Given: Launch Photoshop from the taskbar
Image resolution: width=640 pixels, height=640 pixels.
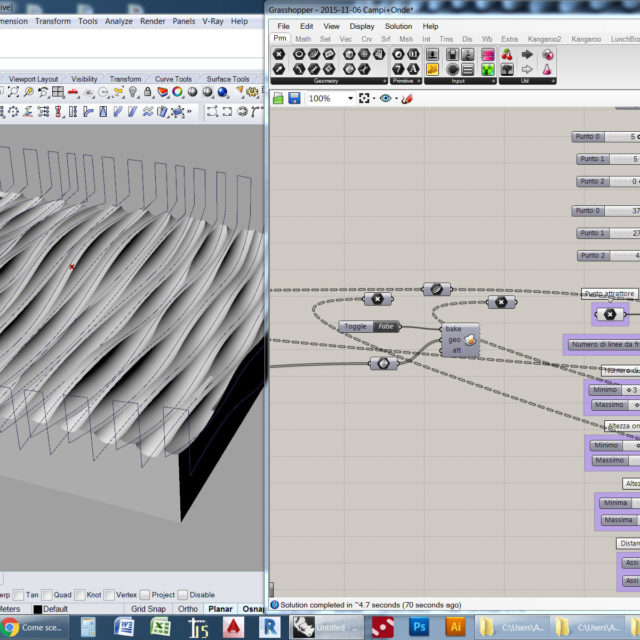Looking at the screenshot, I should (x=420, y=626).
